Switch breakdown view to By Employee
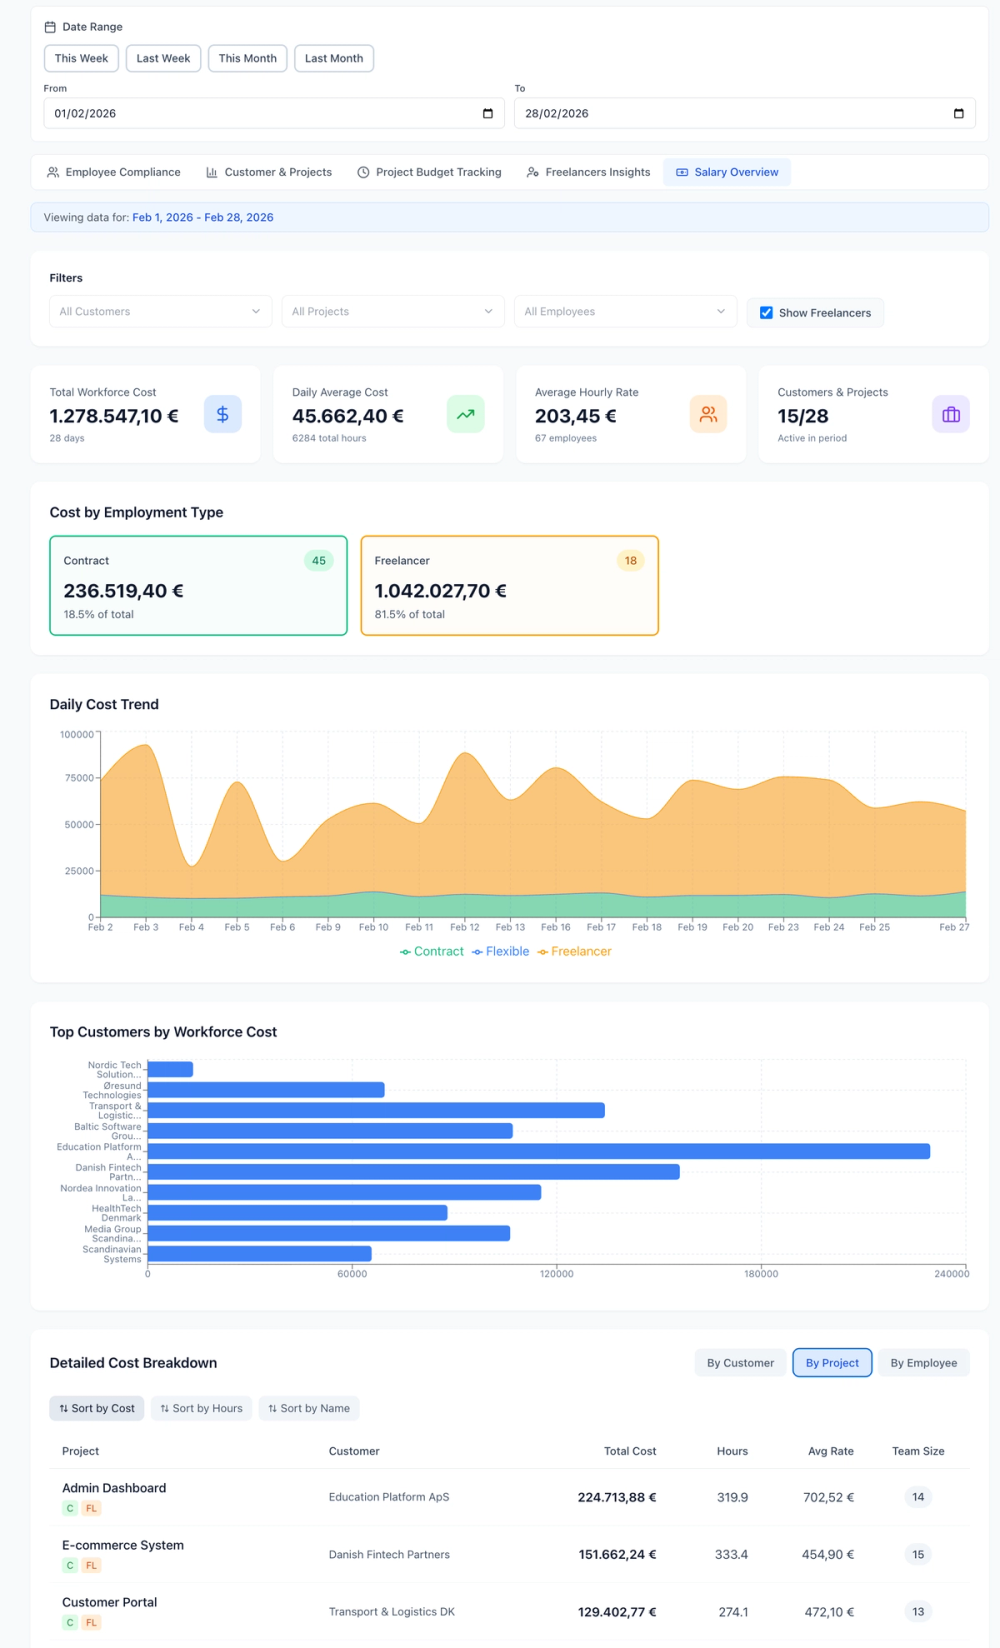1000x1648 pixels. point(924,1363)
